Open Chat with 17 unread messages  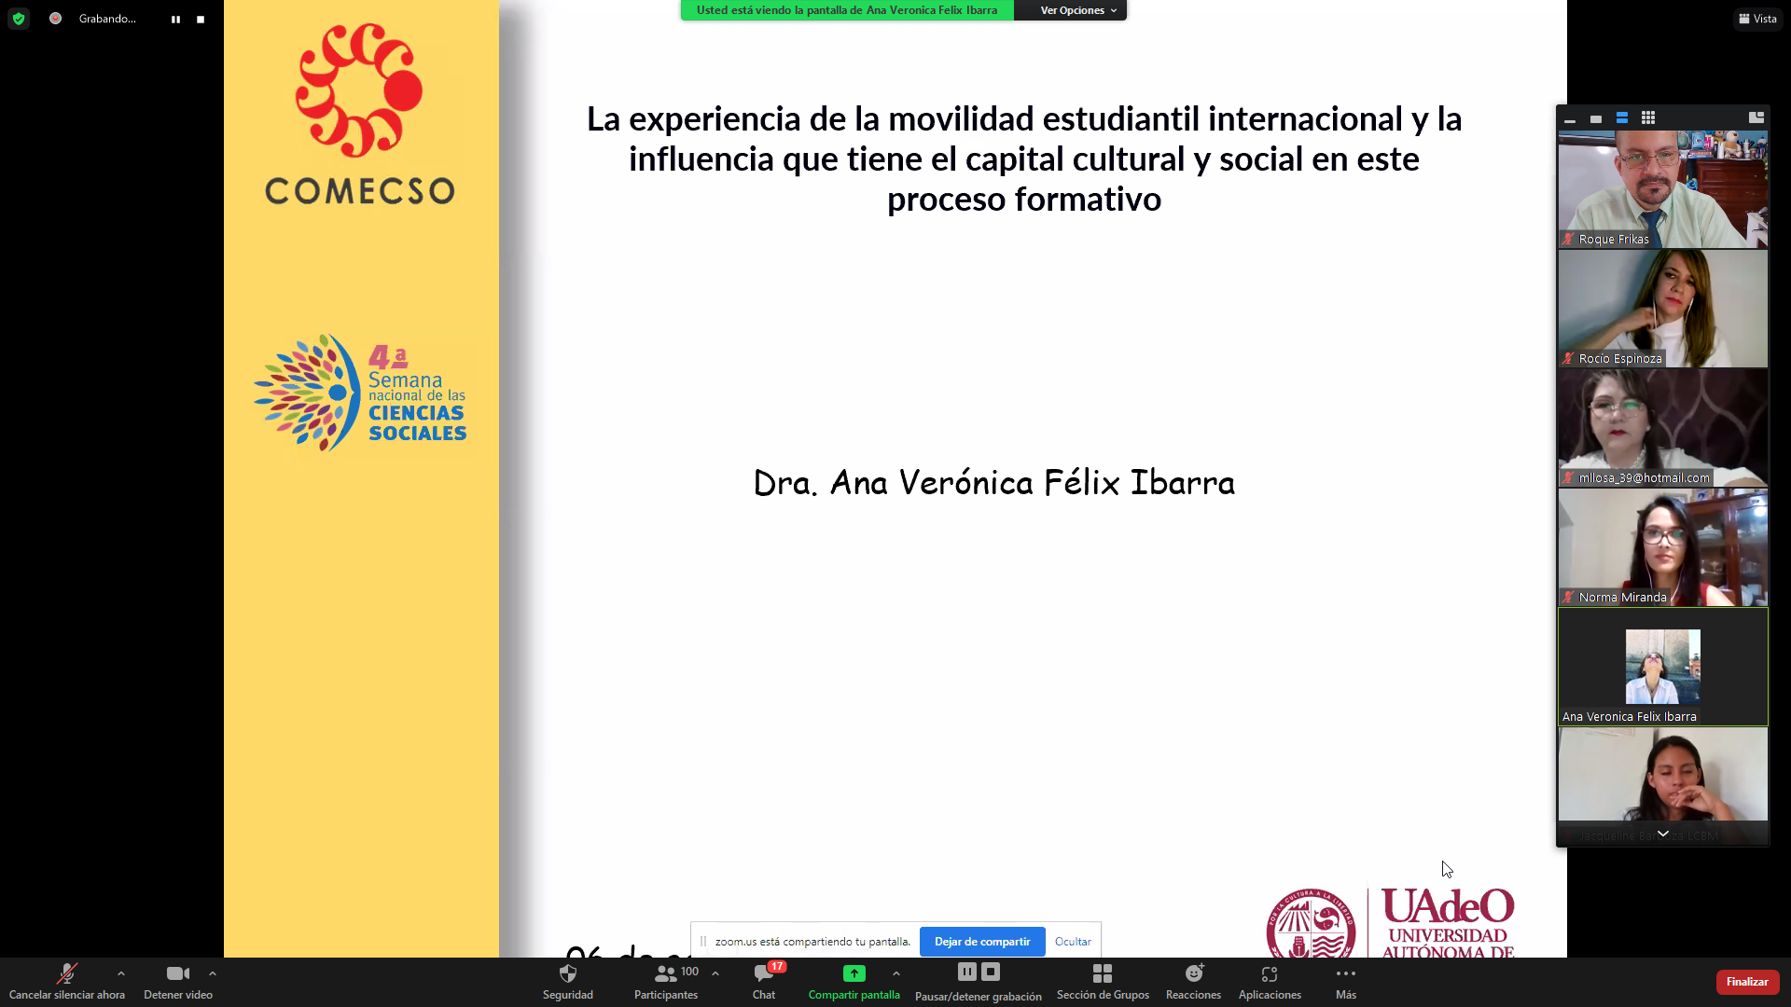pyautogui.click(x=764, y=982)
